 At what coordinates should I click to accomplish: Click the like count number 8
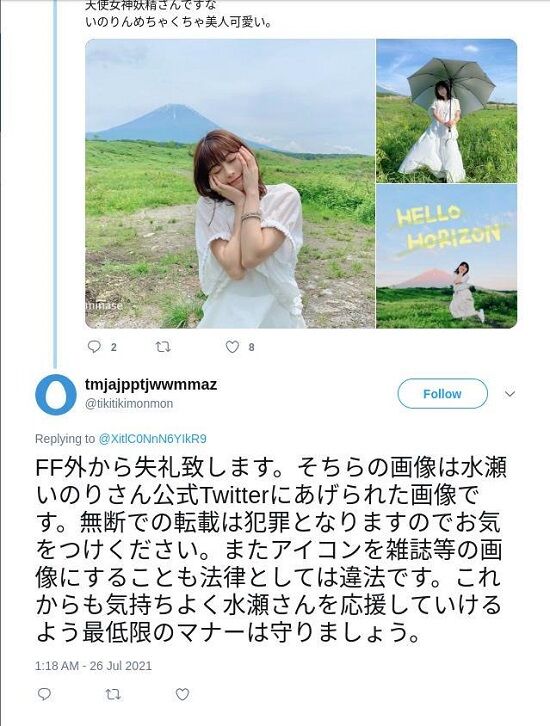251,347
